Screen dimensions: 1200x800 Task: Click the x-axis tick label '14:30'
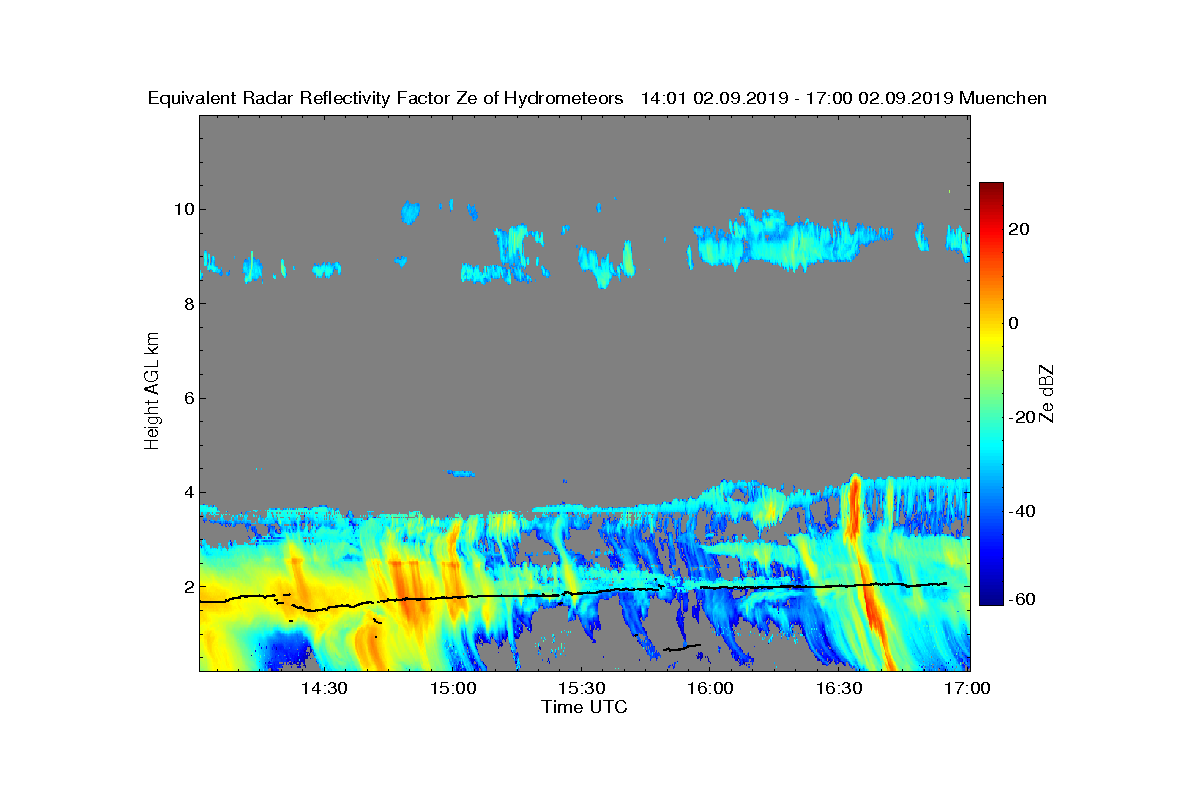pyautogui.click(x=324, y=689)
